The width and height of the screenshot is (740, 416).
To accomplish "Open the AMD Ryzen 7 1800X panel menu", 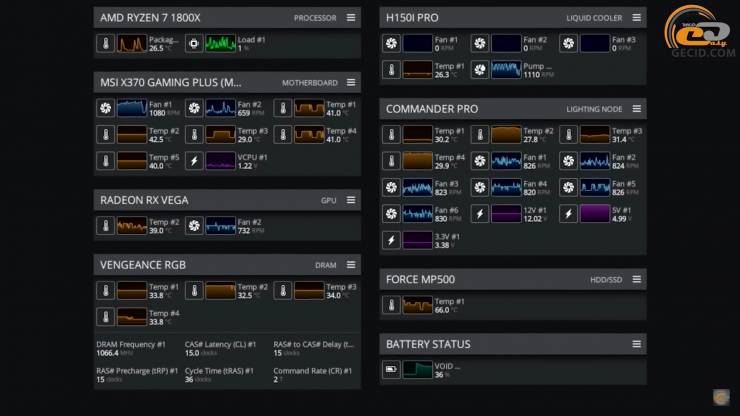I will click(351, 18).
